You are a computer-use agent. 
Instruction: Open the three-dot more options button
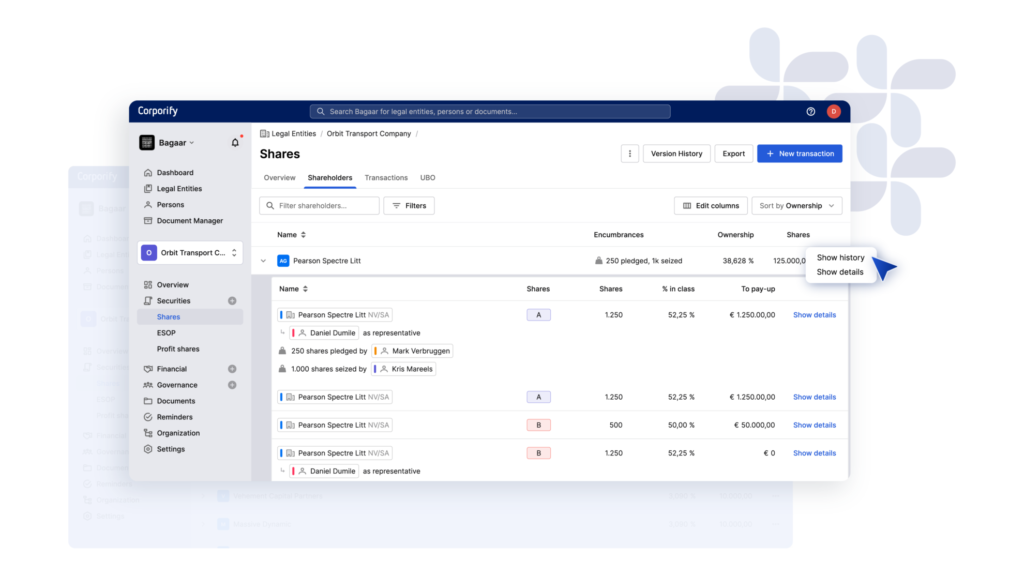630,153
